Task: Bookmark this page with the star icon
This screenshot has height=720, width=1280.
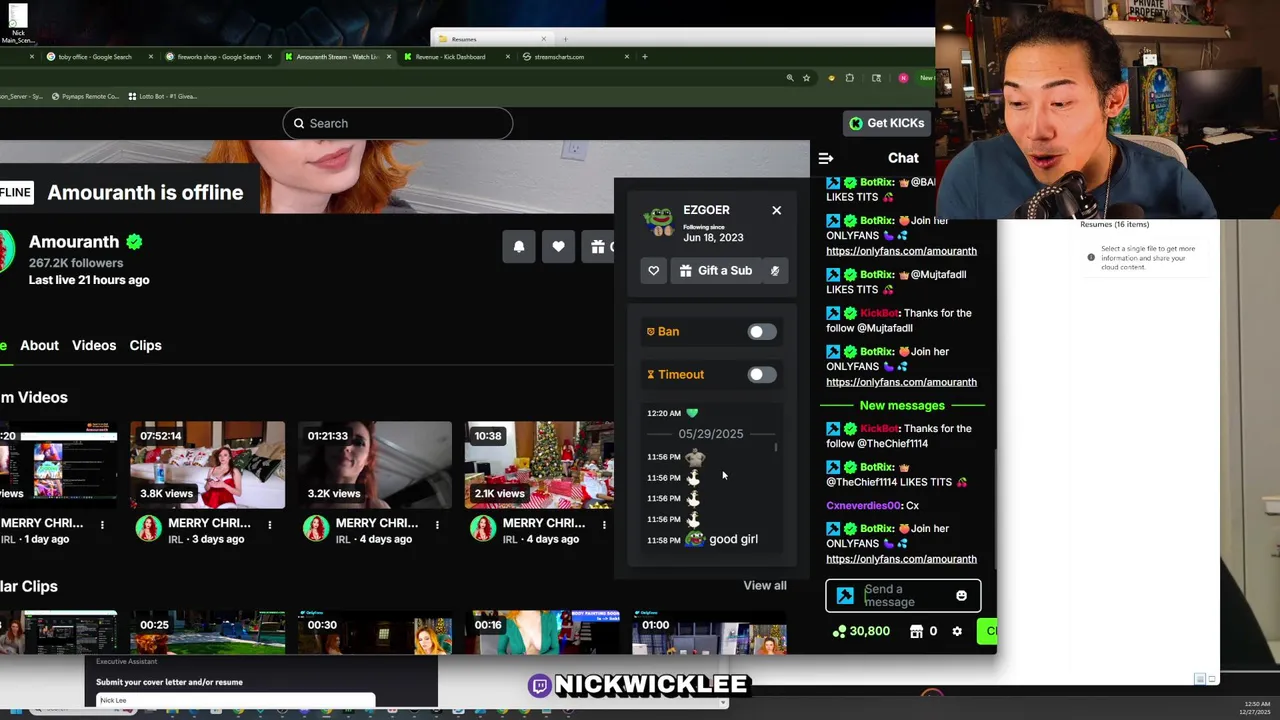Action: point(806,78)
